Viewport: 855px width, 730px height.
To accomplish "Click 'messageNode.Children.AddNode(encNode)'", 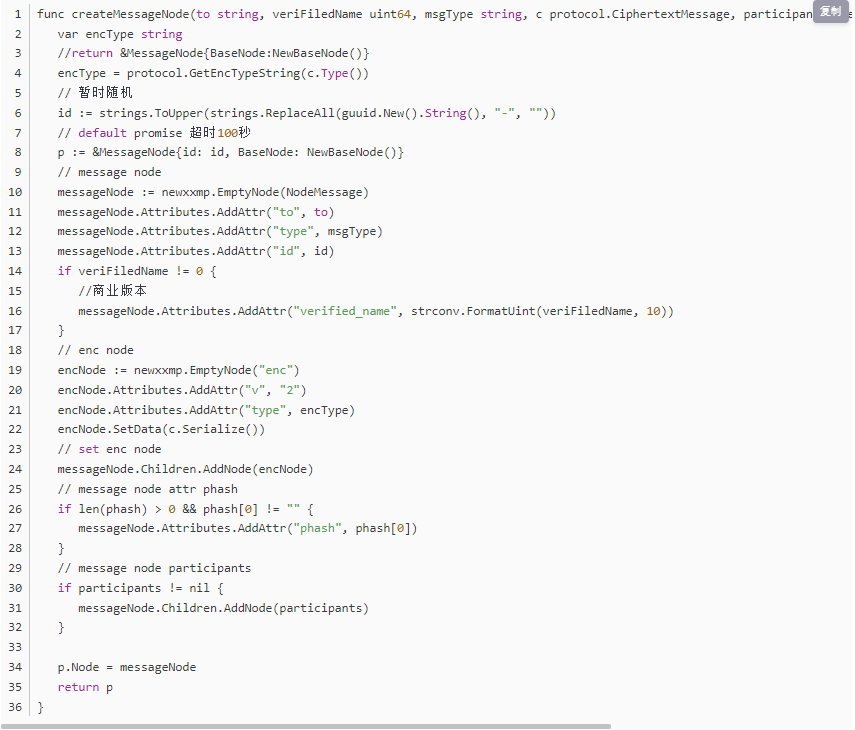I will pos(185,469).
